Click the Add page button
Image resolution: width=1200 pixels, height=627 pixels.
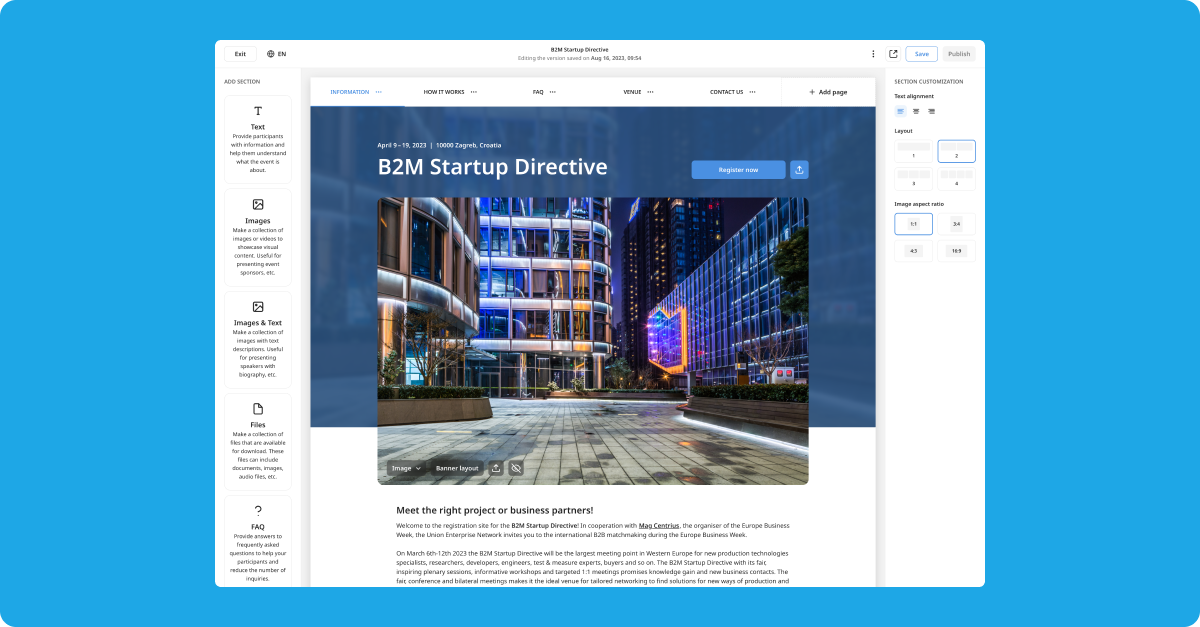coord(827,91)
